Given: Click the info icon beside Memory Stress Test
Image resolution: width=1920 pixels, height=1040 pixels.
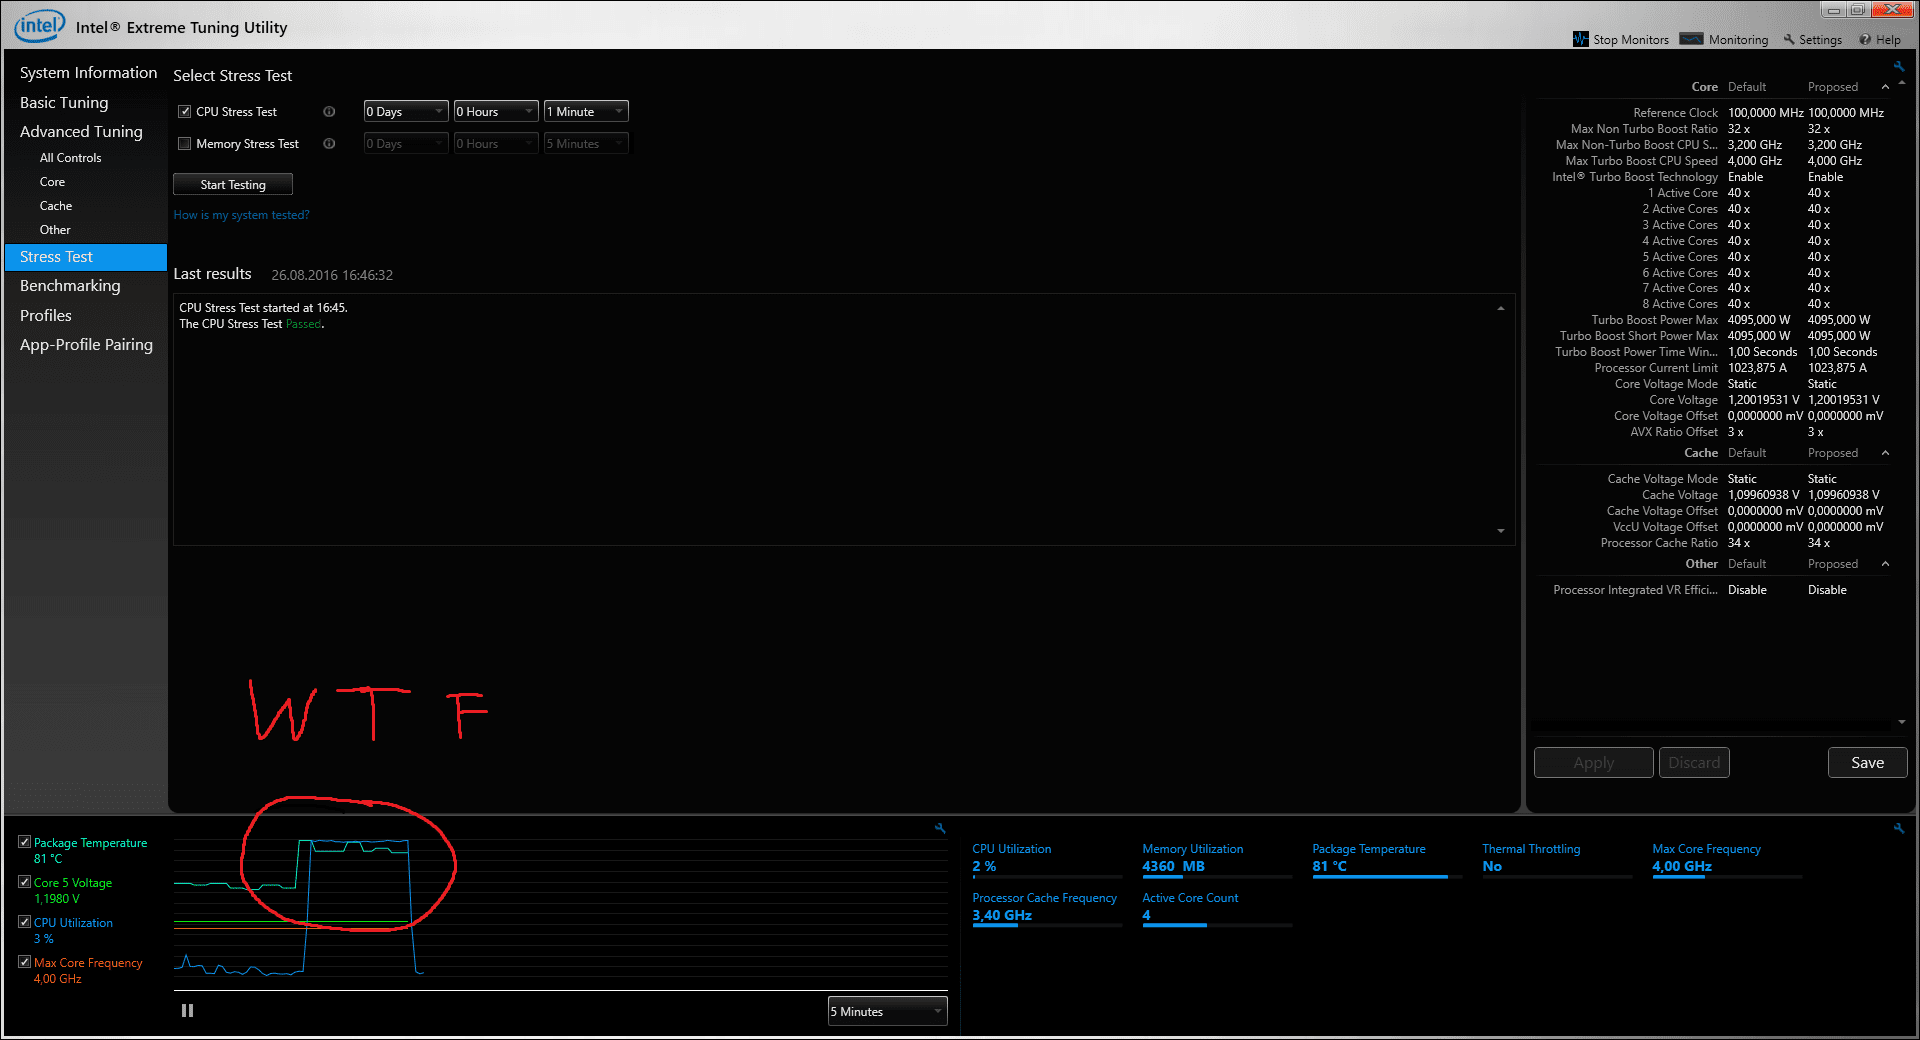Looking at the screenshot, I should [329, 144].
